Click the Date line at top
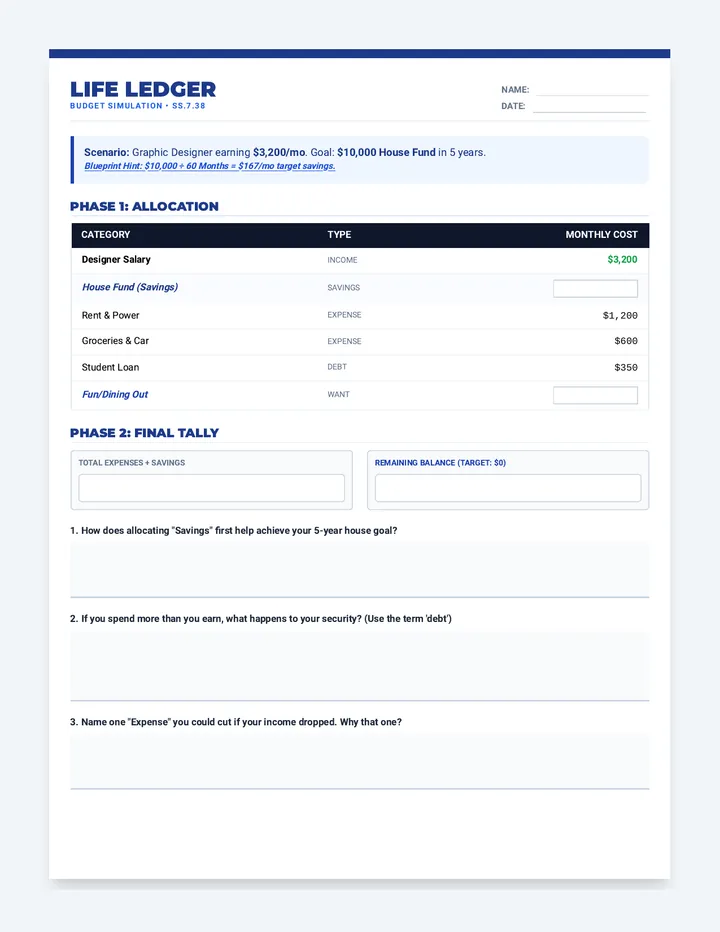Viewport: 720px width, 932px height. click(589, 106)
